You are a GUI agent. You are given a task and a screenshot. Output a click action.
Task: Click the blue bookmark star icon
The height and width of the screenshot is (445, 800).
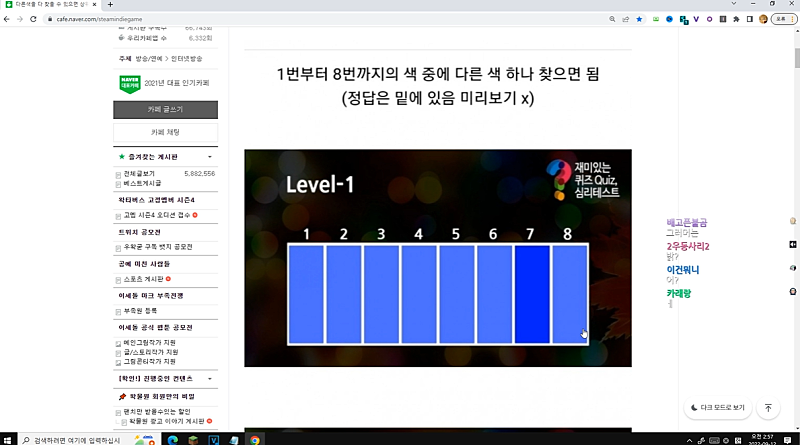(x=639, y=19)
